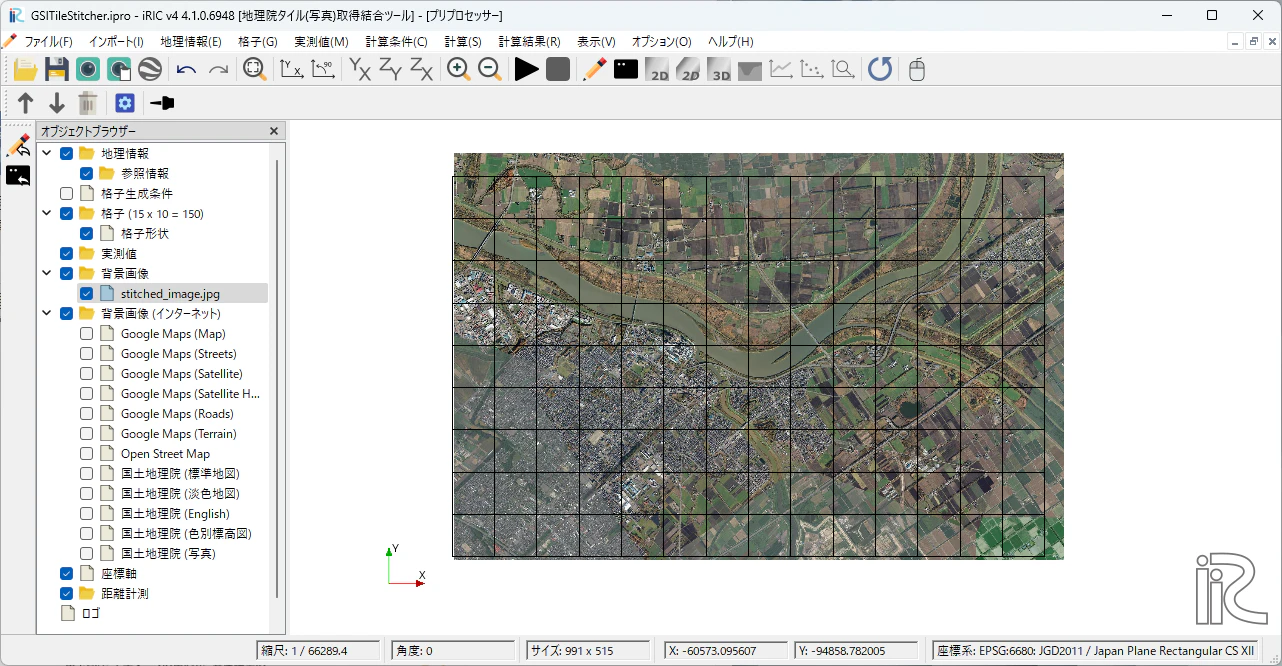1282x666 pixels.
Task: Click the rotate 90 degrees view icon
Action: 322,69
